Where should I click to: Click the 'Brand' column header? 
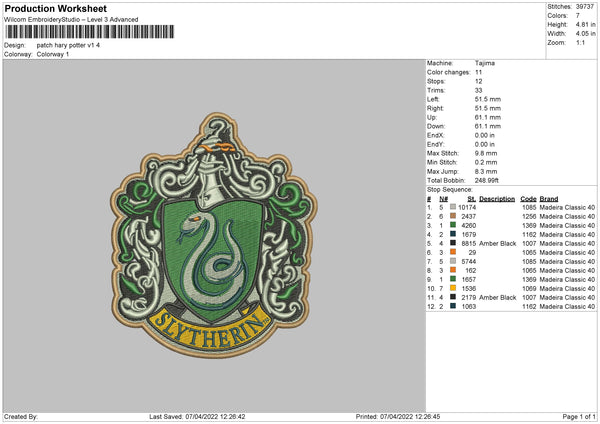click(549, 199)
